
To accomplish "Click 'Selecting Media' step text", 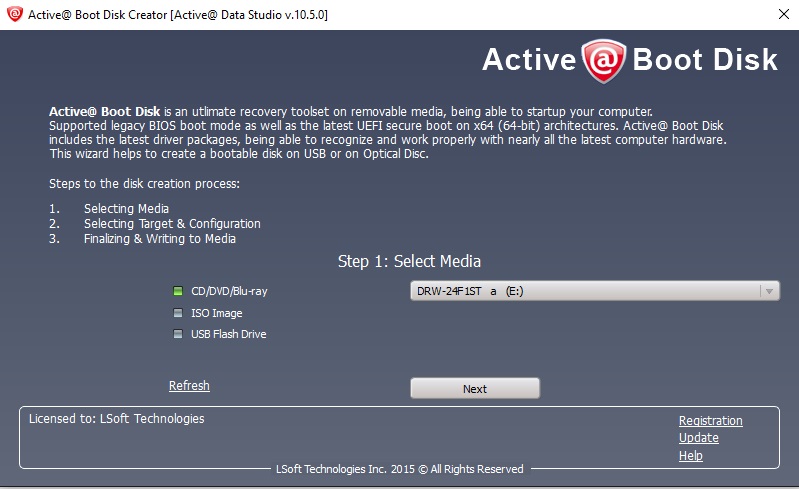I will (126, 208).
